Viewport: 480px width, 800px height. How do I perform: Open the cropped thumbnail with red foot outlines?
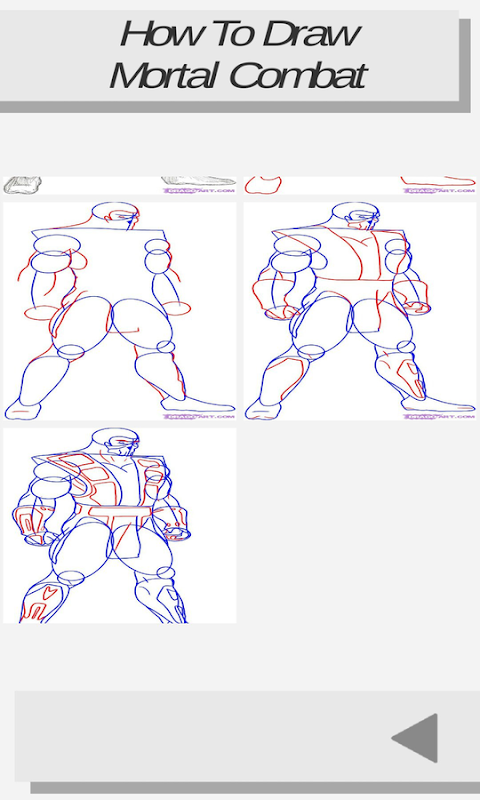(x=360, y=185)
